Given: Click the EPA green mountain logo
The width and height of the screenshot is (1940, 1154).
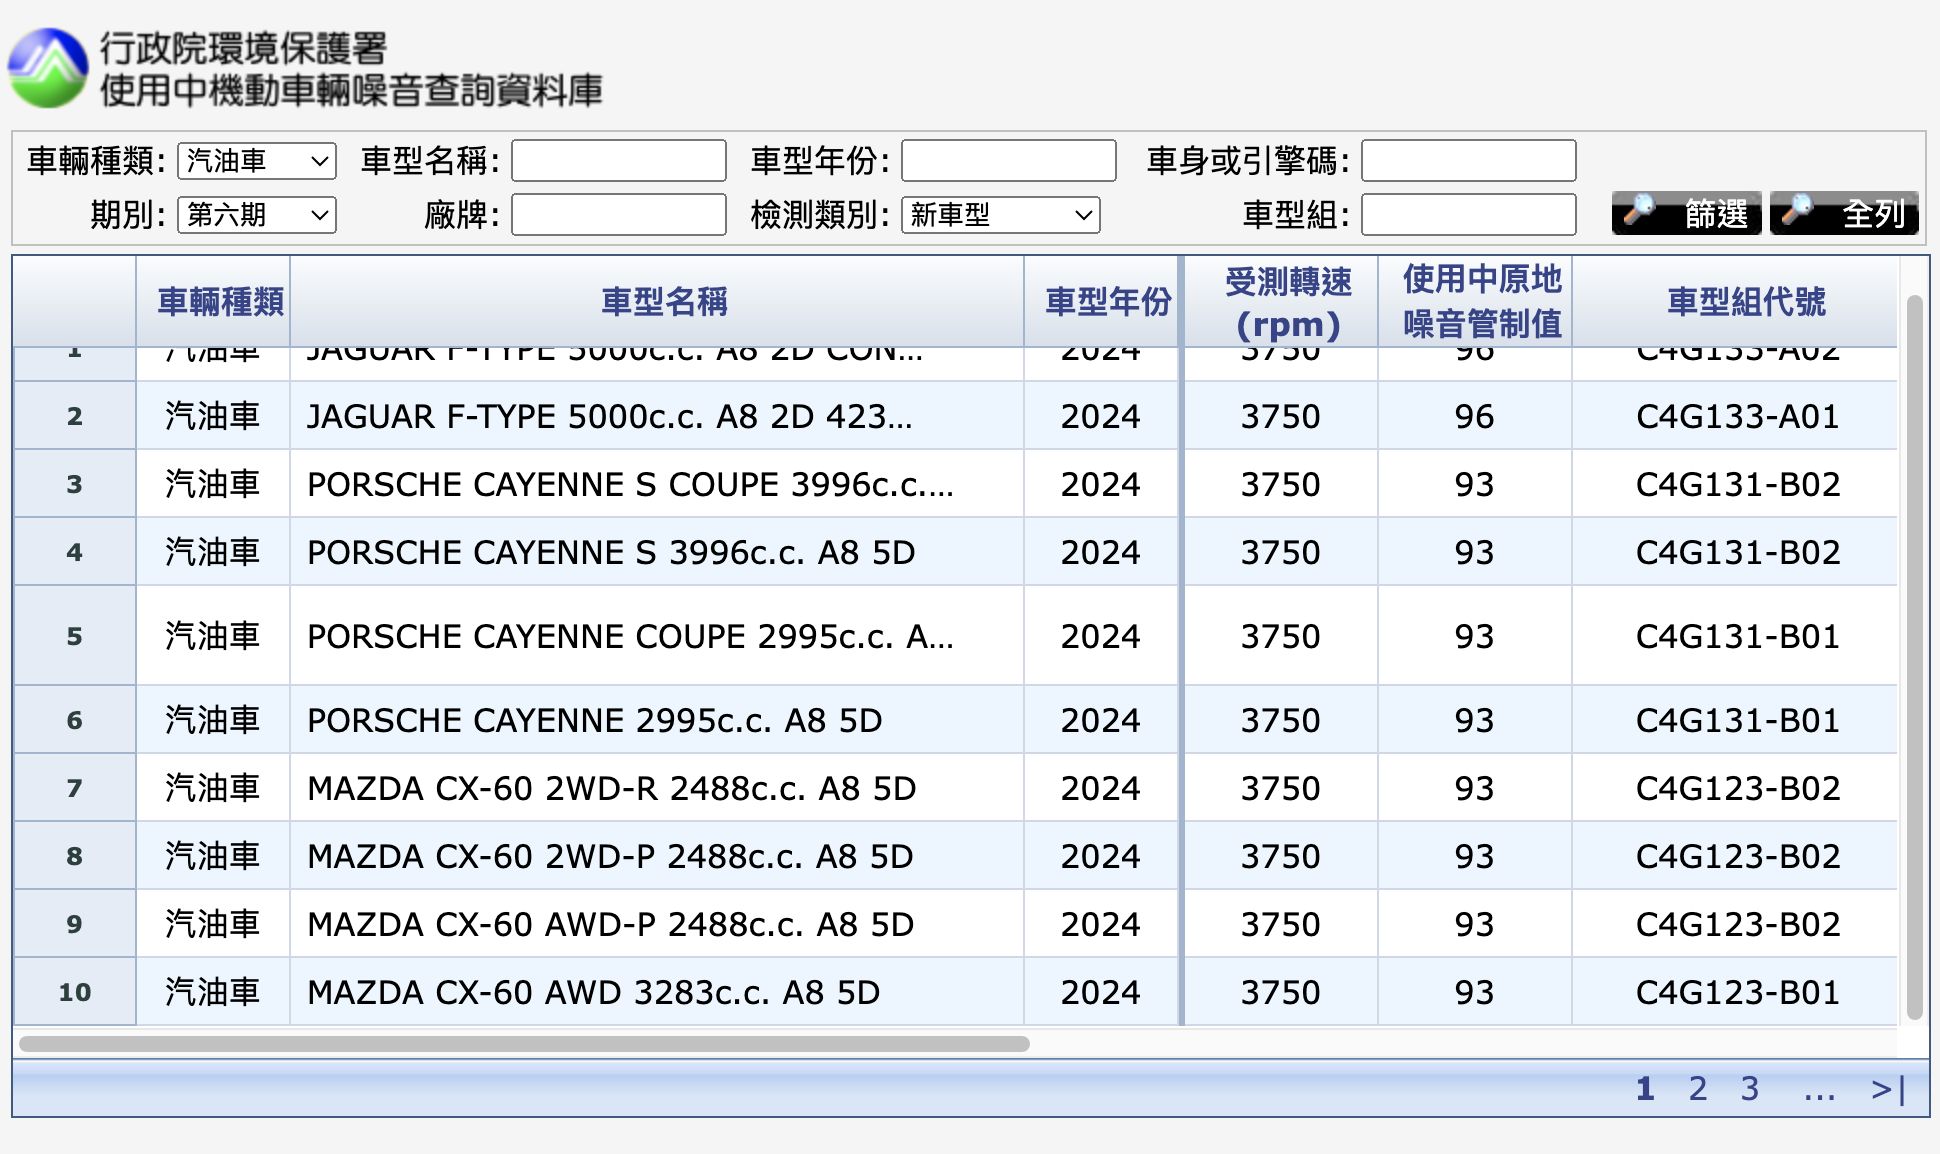Looking at the screenshot, I should [48, 68].
